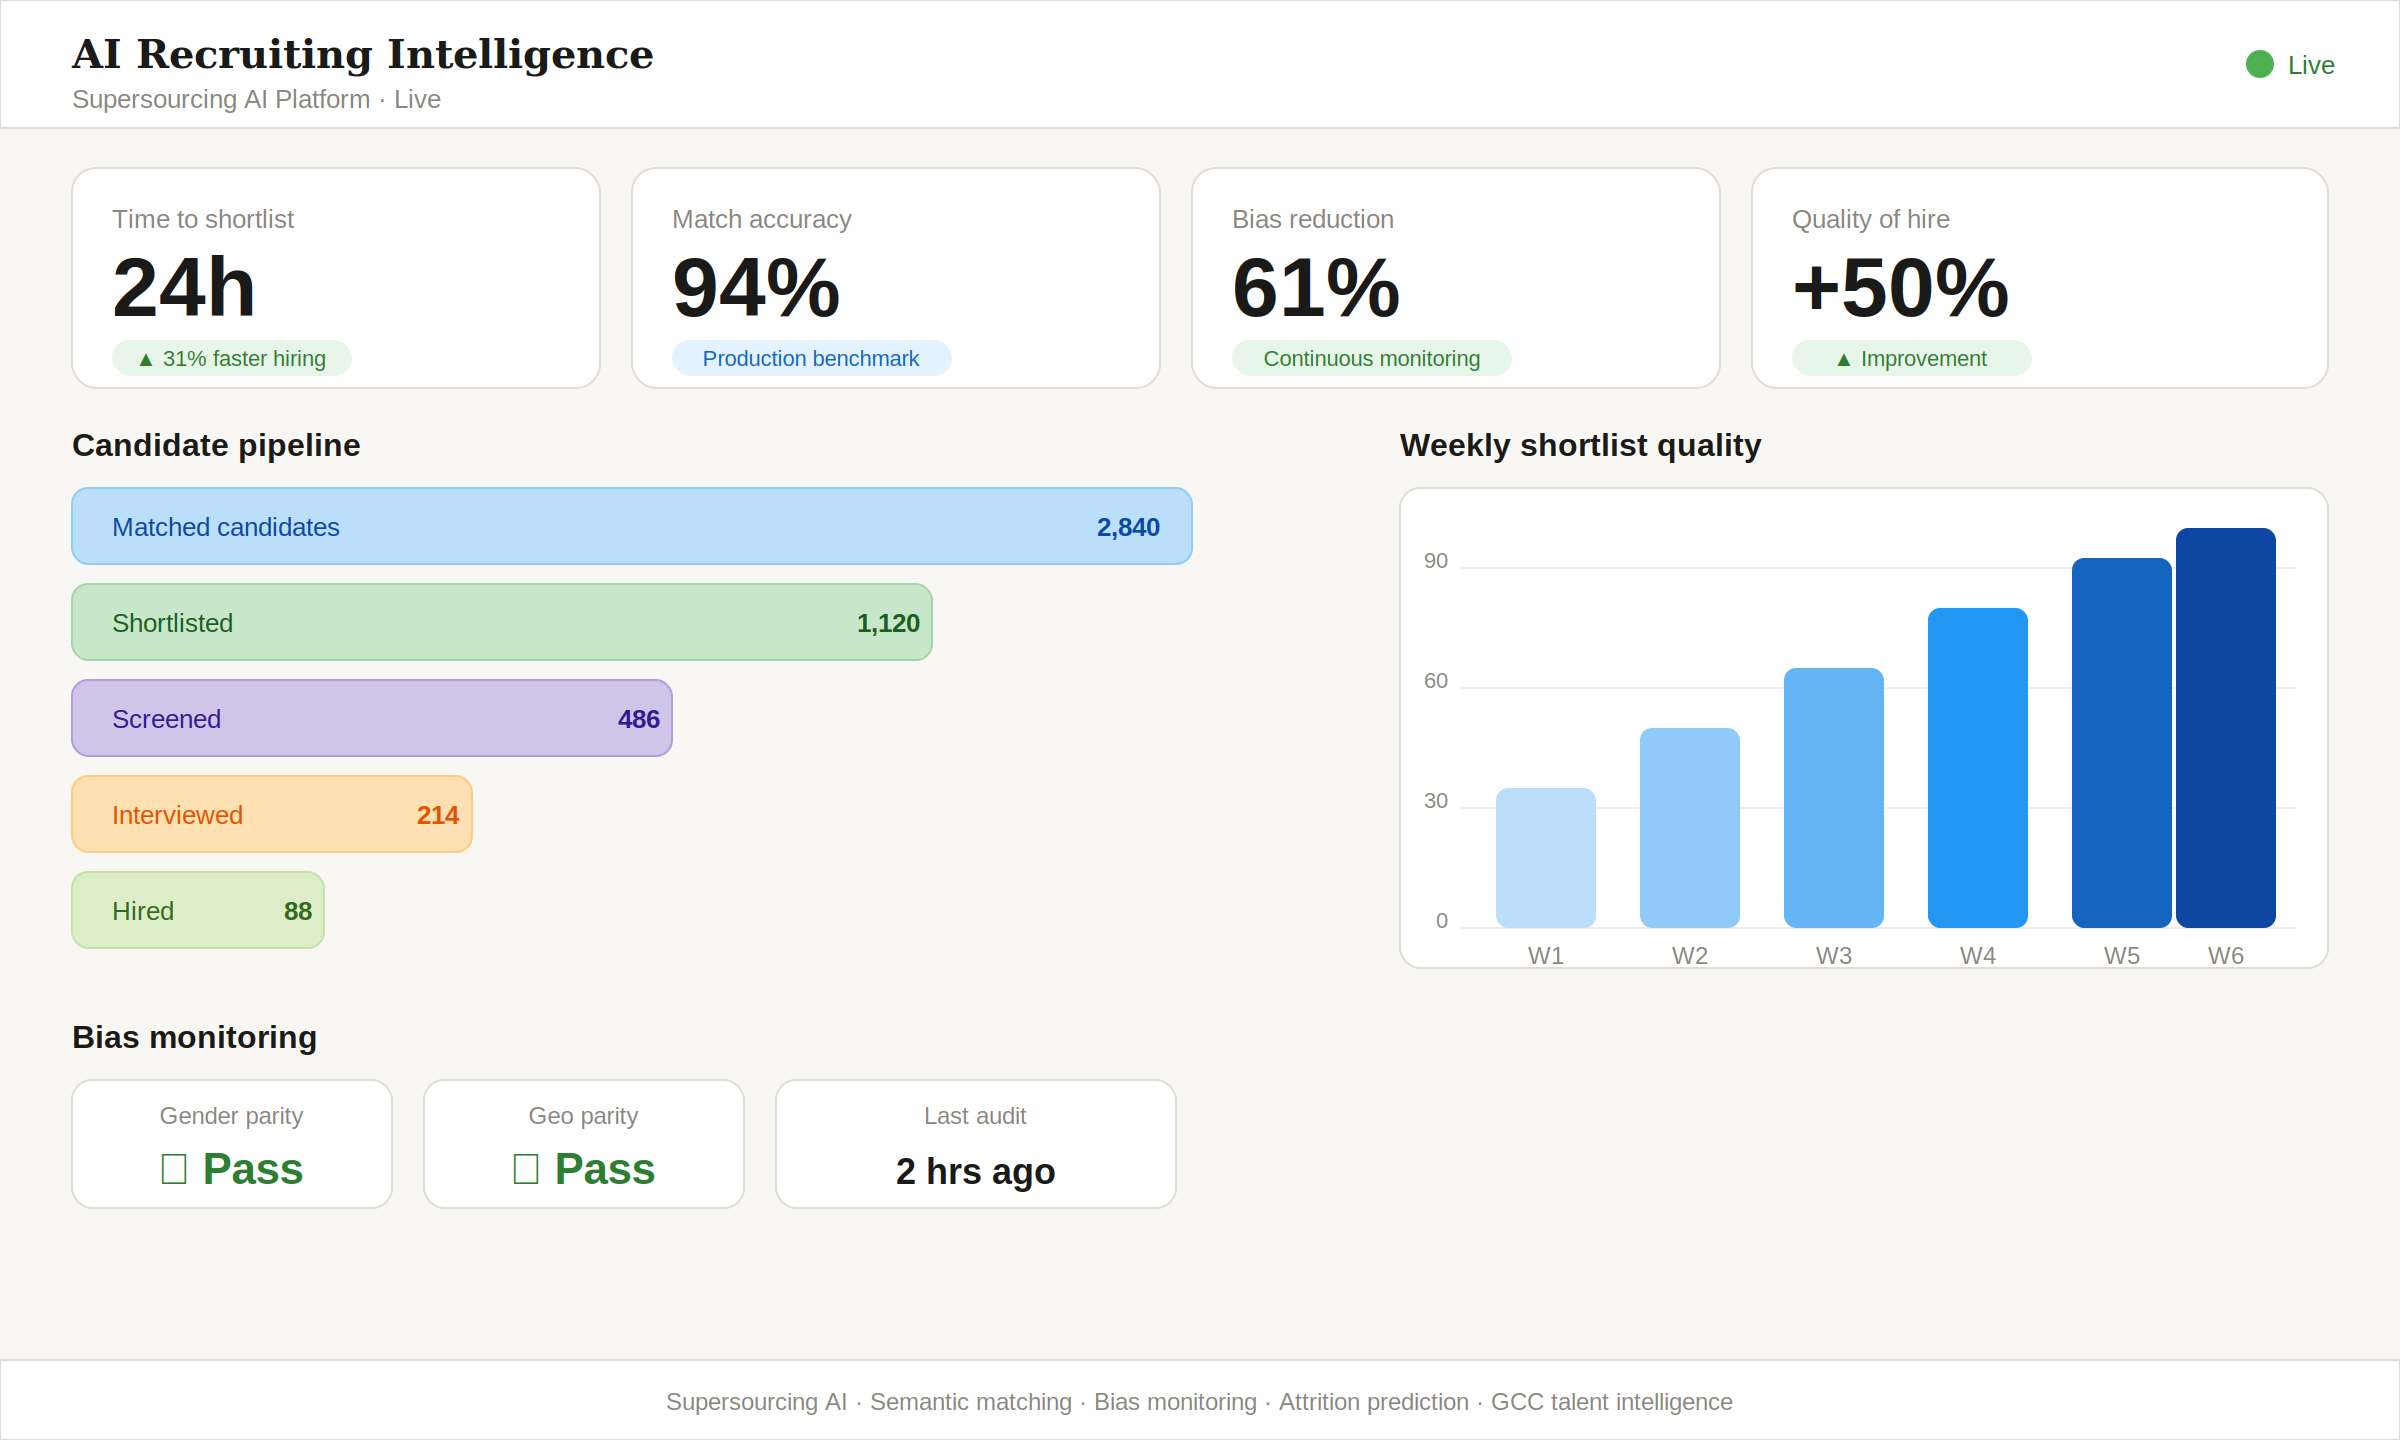Click the Production benchmark badge
This screenshot has height=1440, width=2400.
tap(811, 358)
